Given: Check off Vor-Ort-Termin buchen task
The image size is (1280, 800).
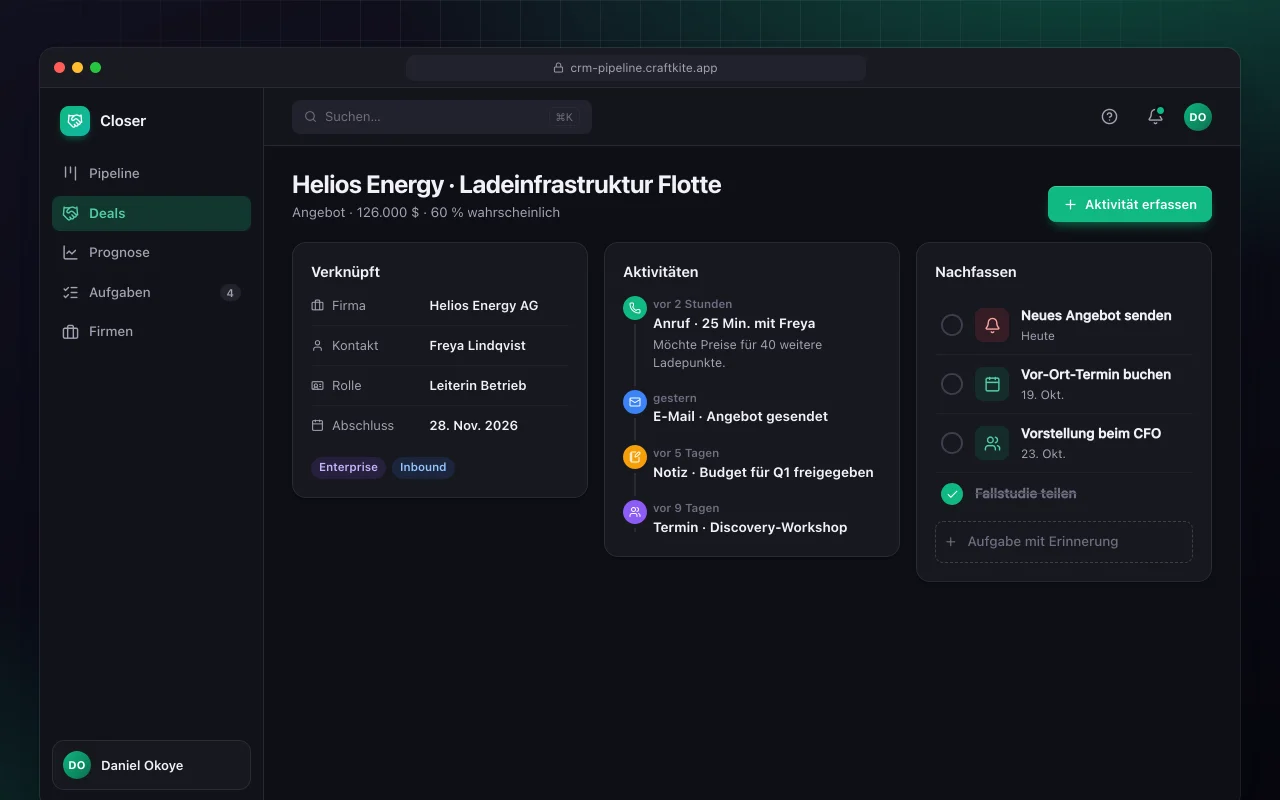Looking at the screenshot, I should [952, 384].
